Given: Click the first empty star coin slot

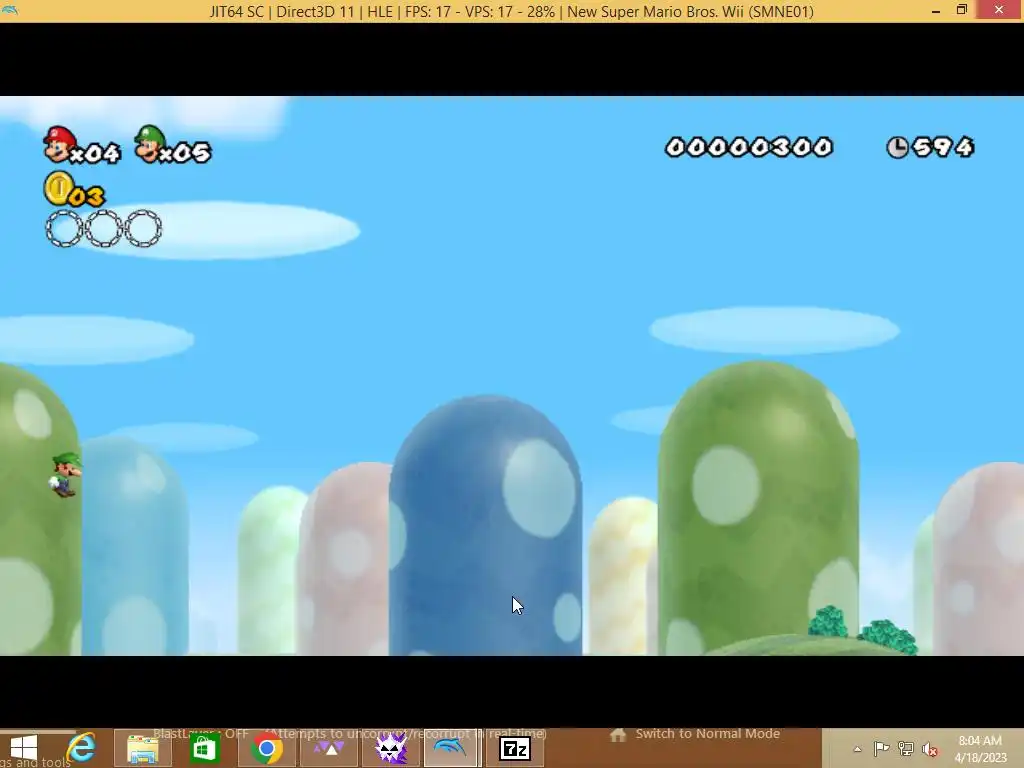Looking at the screenshot, I should point(64,229).
